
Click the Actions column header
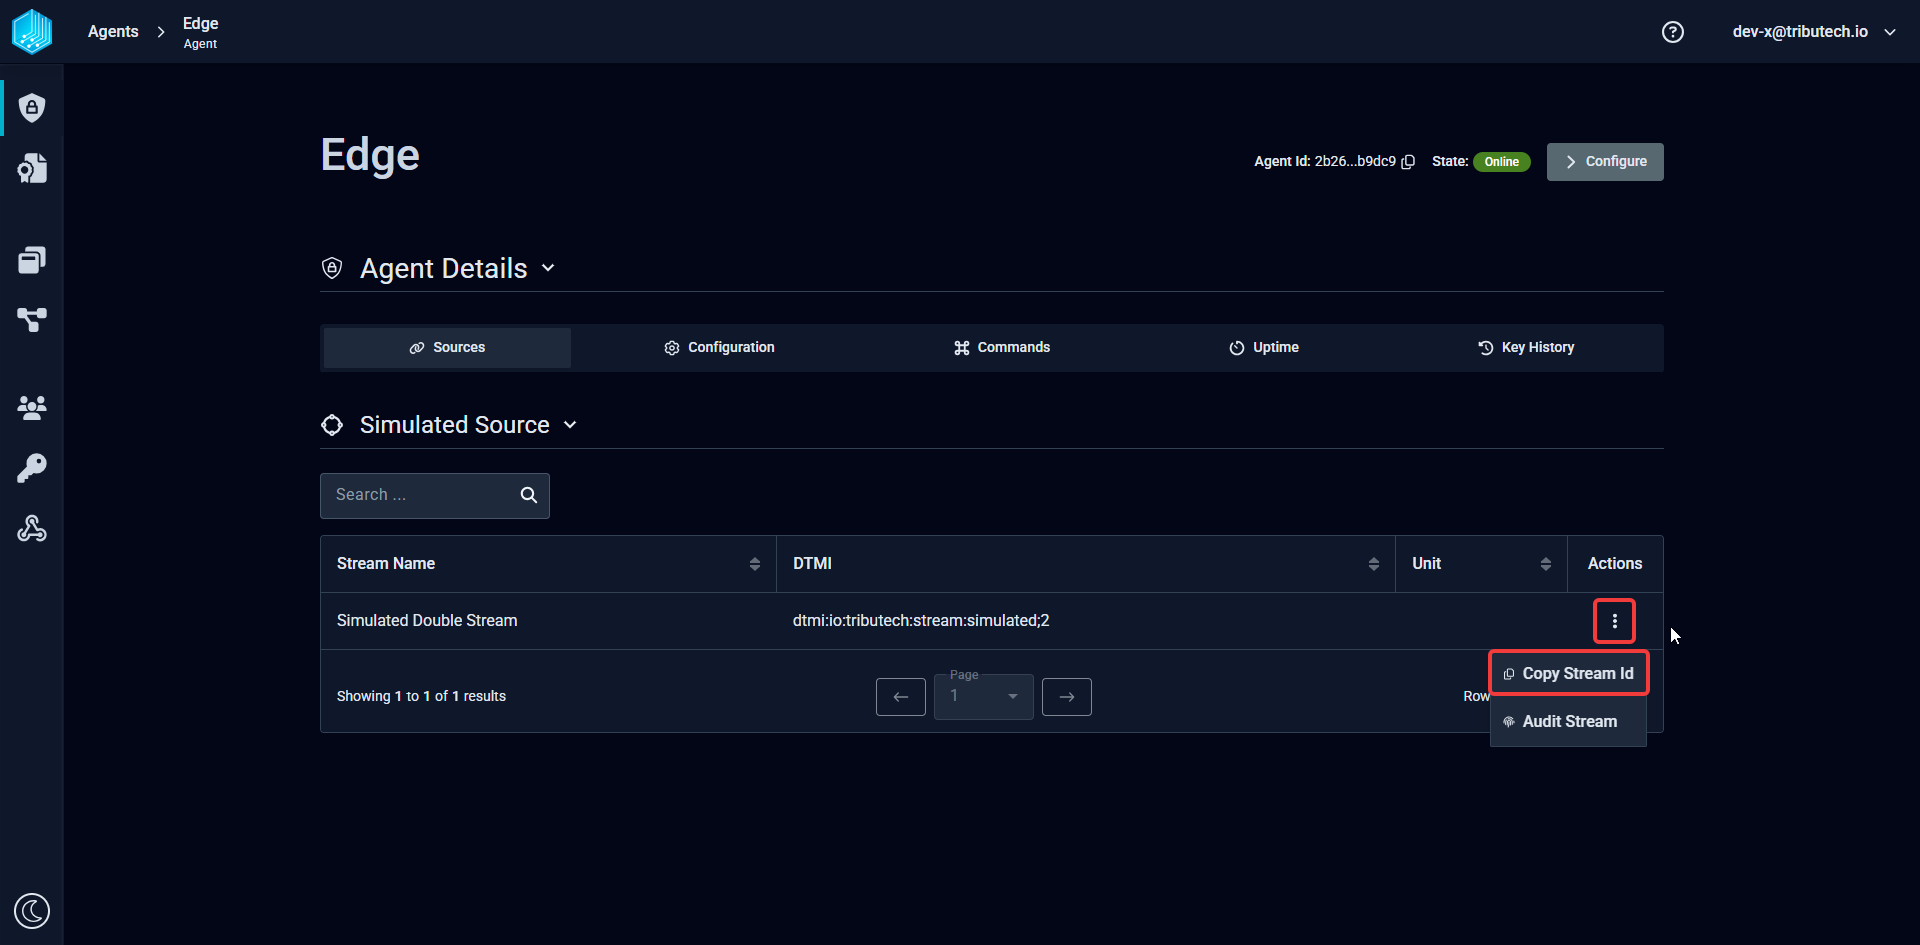1615,564
